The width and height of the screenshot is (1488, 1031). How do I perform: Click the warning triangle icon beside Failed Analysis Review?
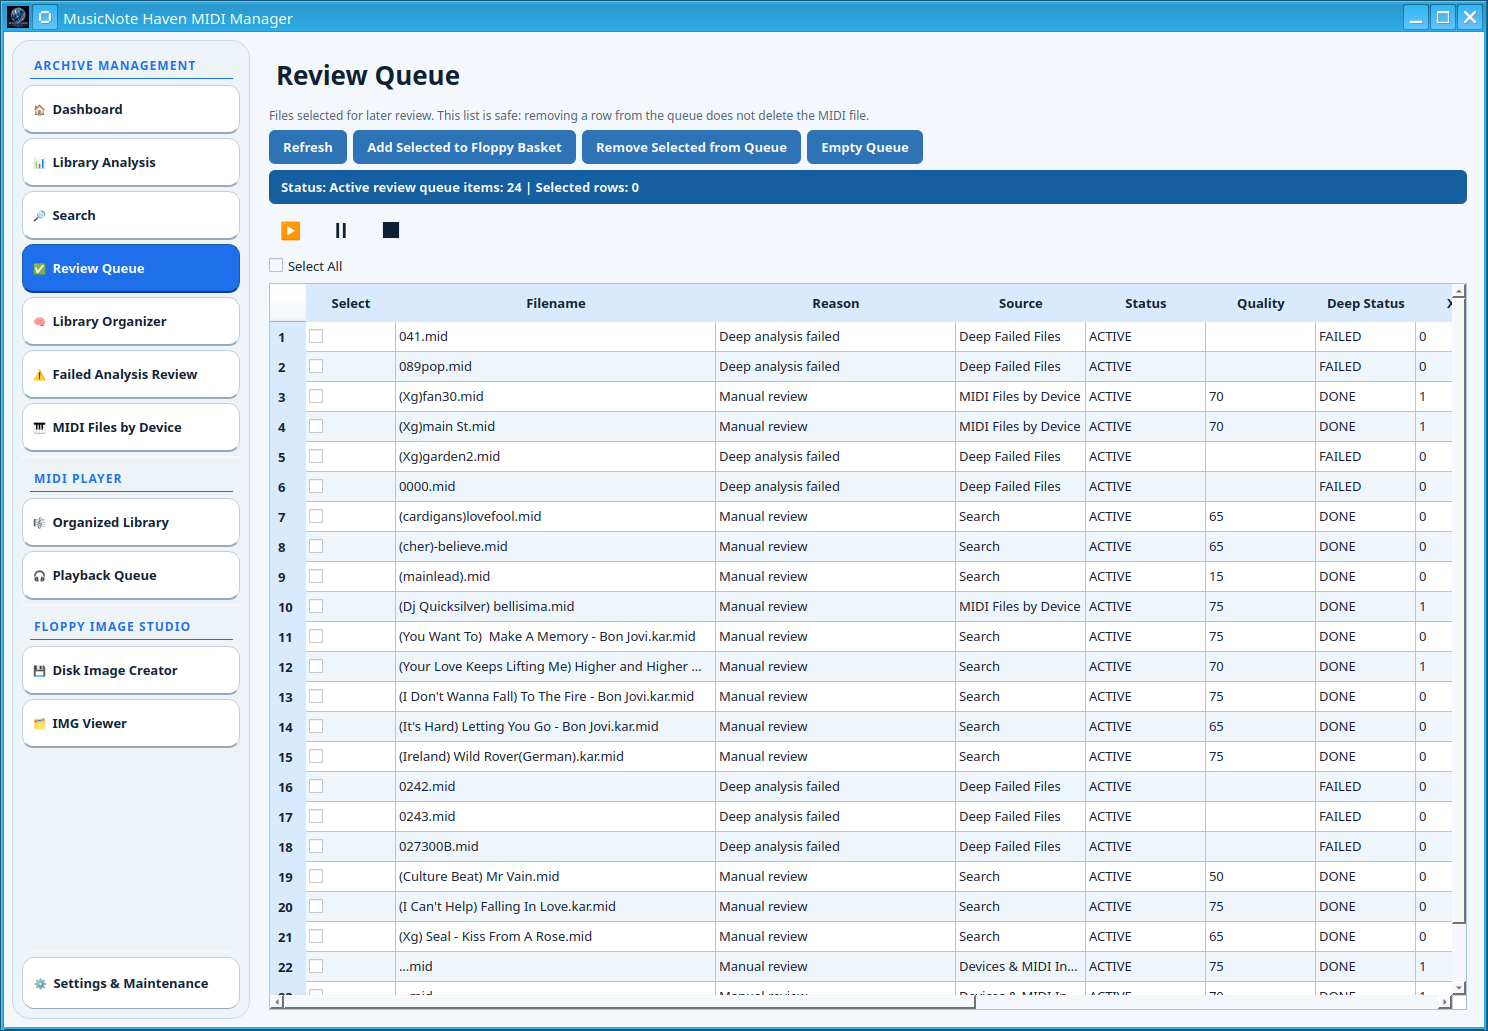tap(40, 375)
